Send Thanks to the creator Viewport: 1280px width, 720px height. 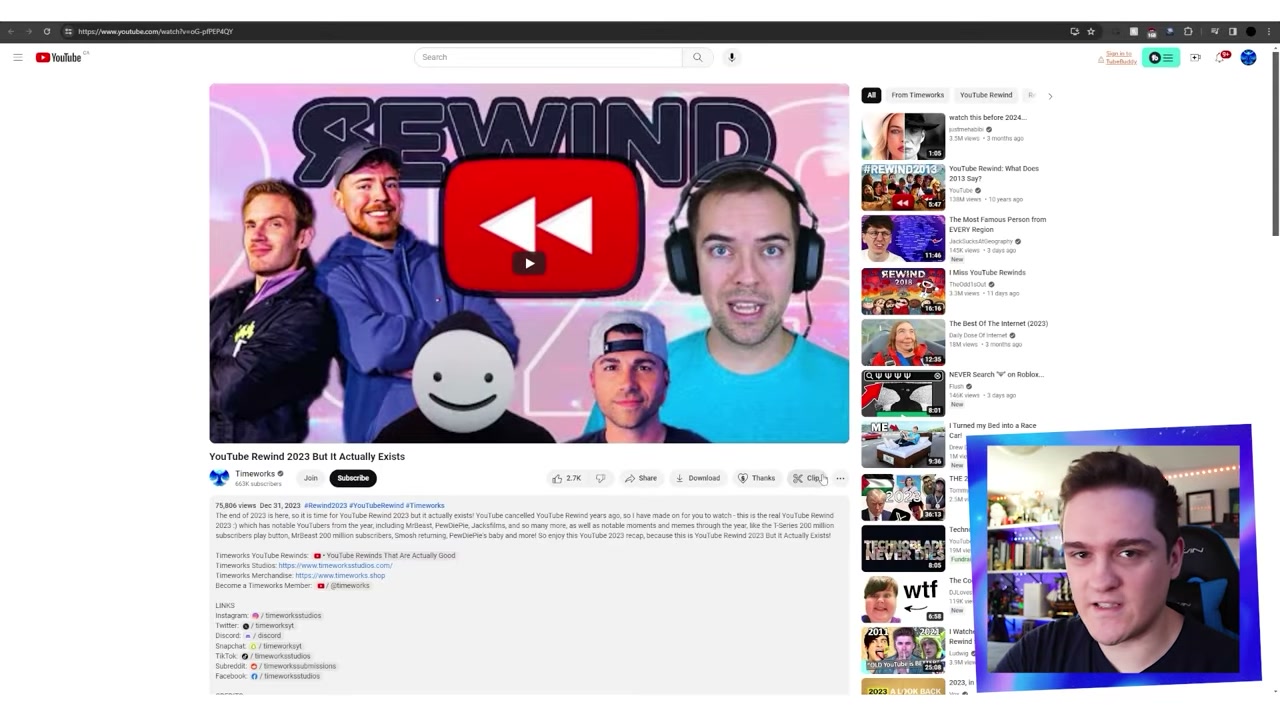pyautogui.click(x=757, y=478)
